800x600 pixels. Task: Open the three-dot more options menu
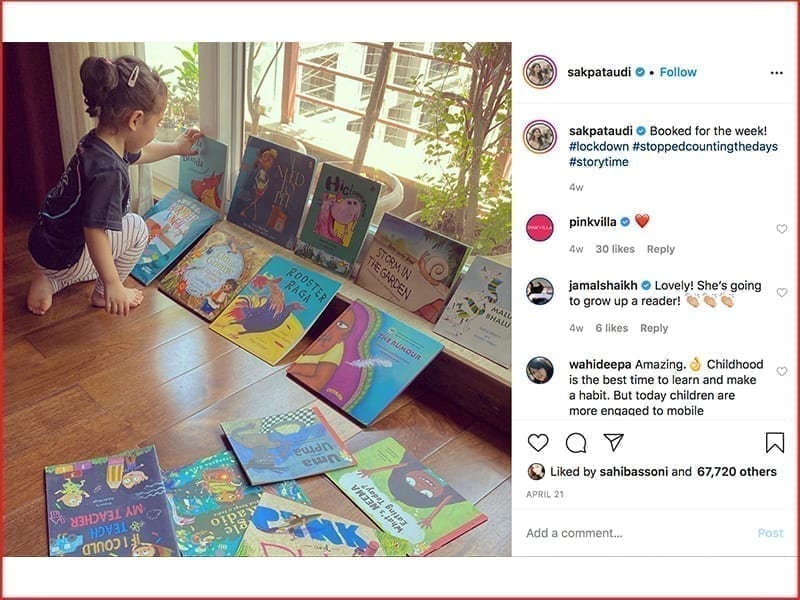(777, 73)
